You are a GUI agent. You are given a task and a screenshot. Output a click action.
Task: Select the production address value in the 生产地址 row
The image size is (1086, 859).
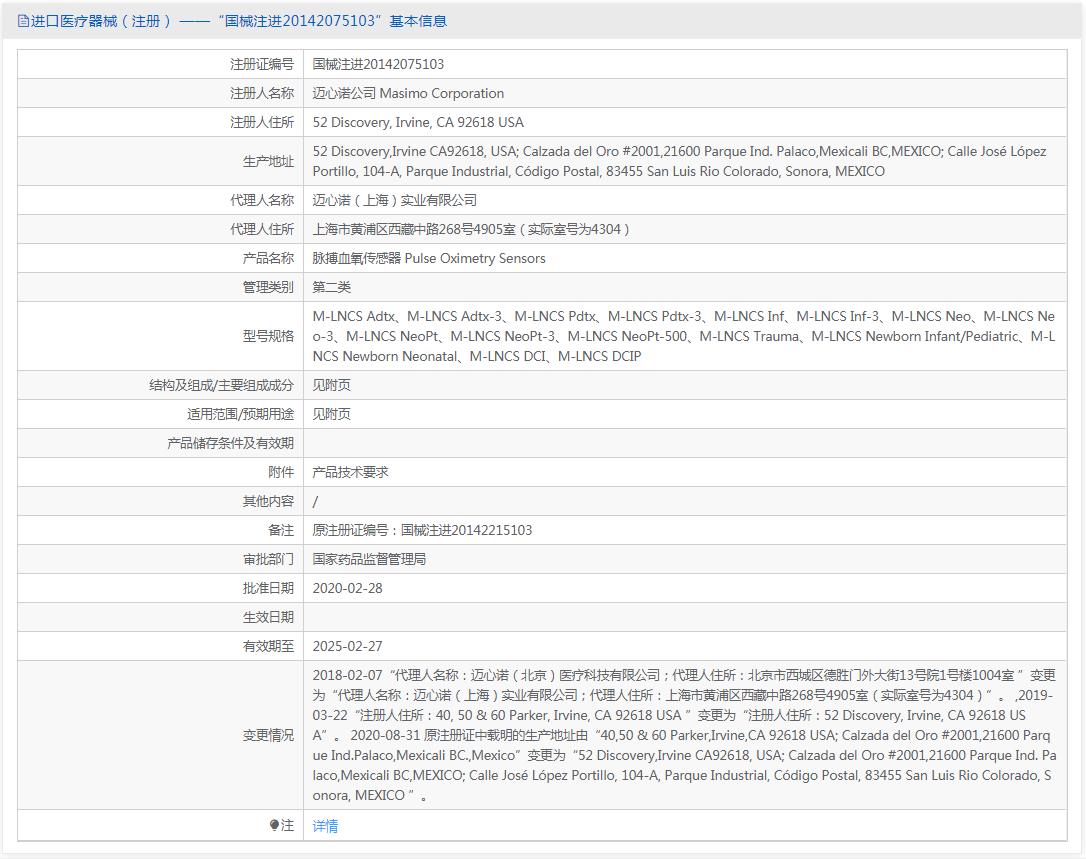click(679, 161)
